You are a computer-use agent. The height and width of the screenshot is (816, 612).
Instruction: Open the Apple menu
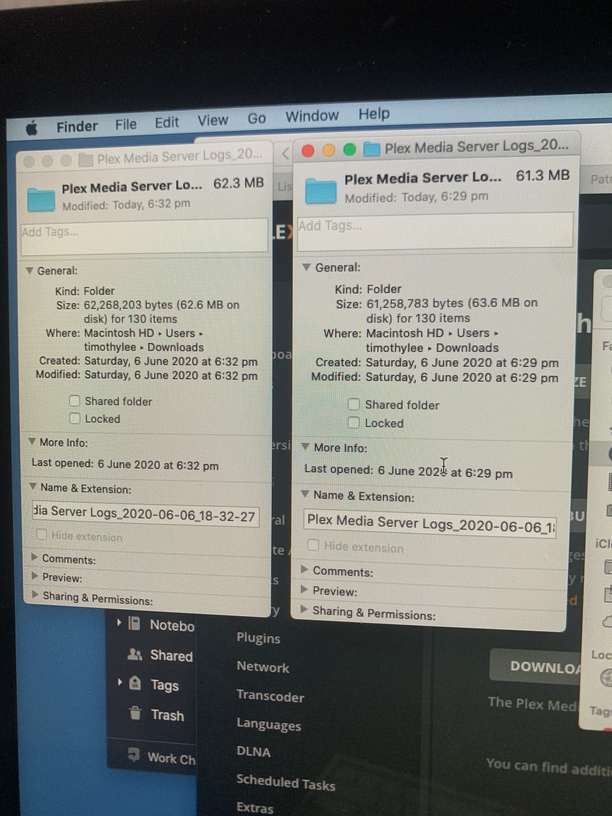tap(32, 128)
